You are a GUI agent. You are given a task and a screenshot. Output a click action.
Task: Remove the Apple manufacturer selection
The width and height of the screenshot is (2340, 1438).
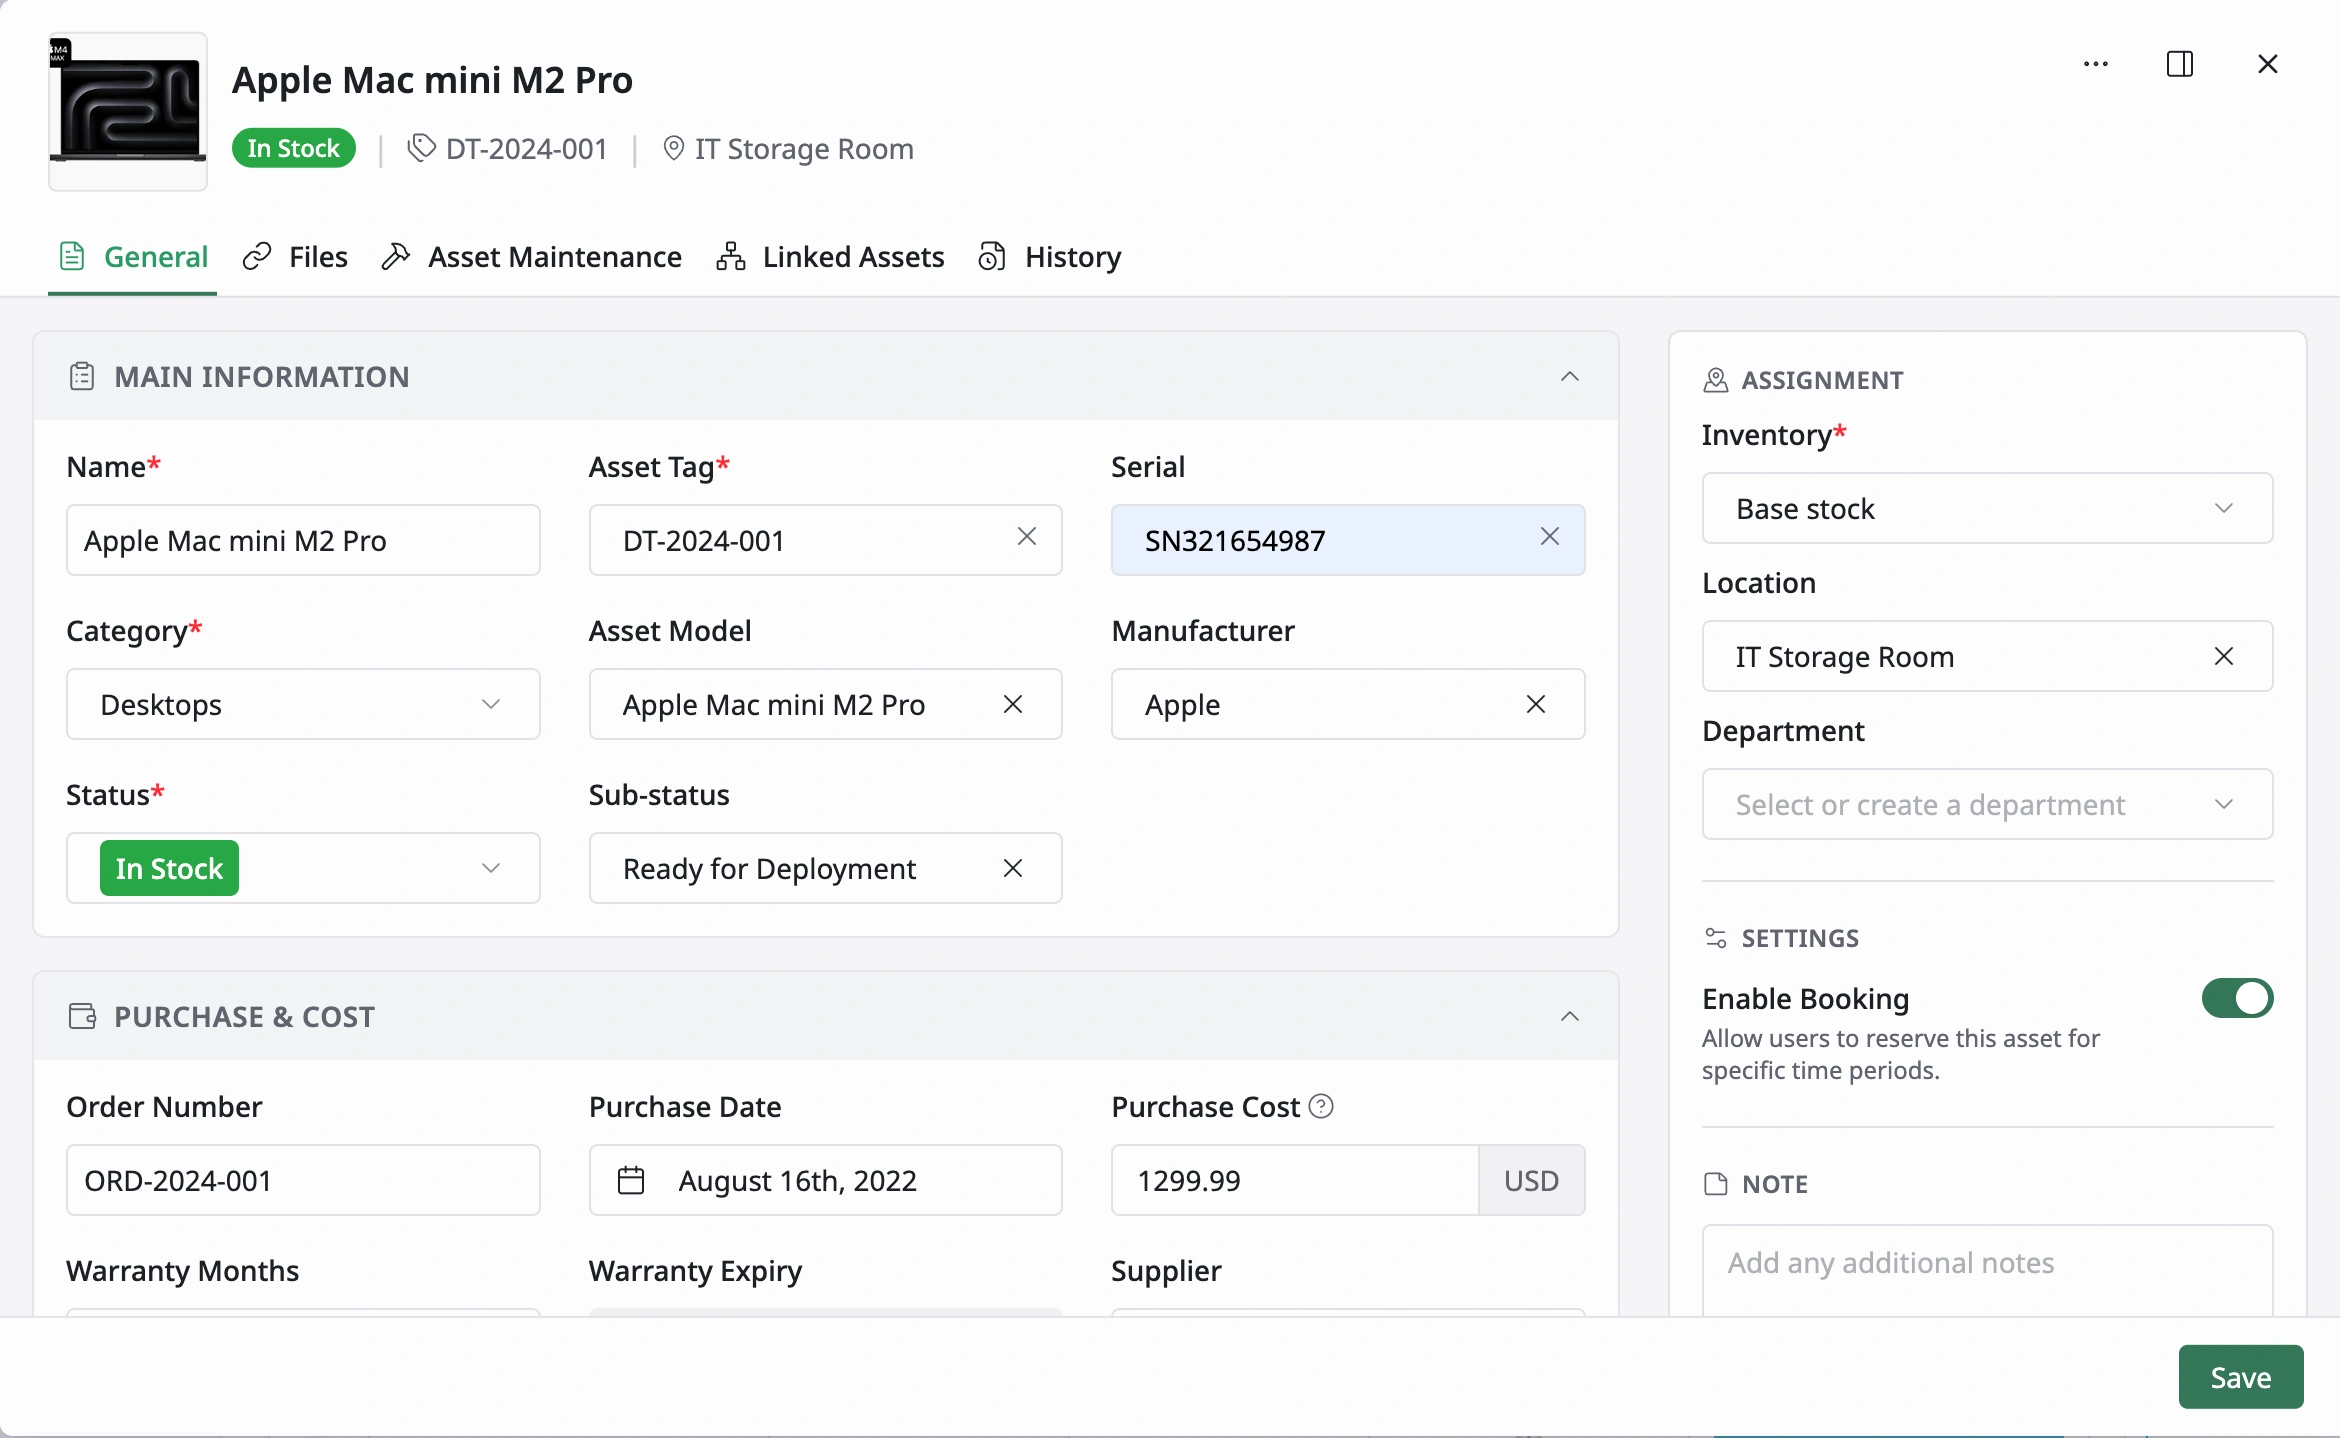pos(1536,704)
